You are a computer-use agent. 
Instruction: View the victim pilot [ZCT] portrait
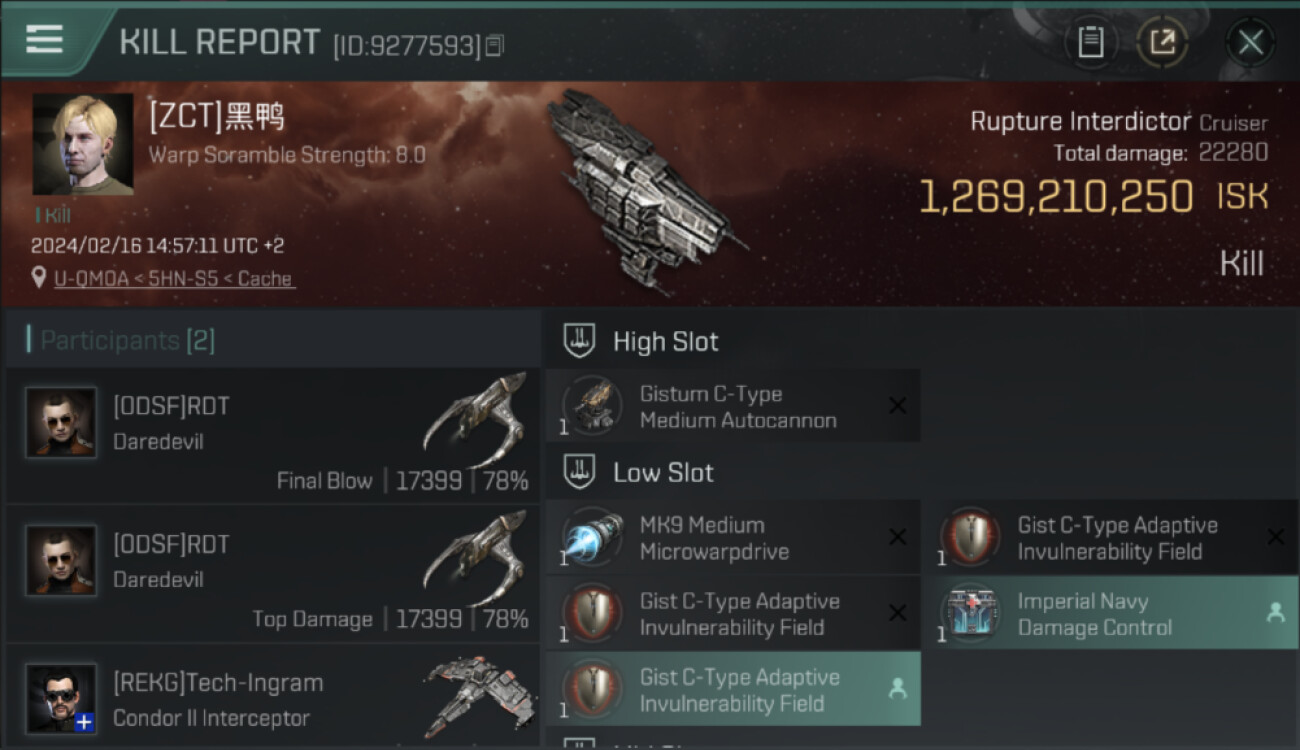[x=83, y=144]
